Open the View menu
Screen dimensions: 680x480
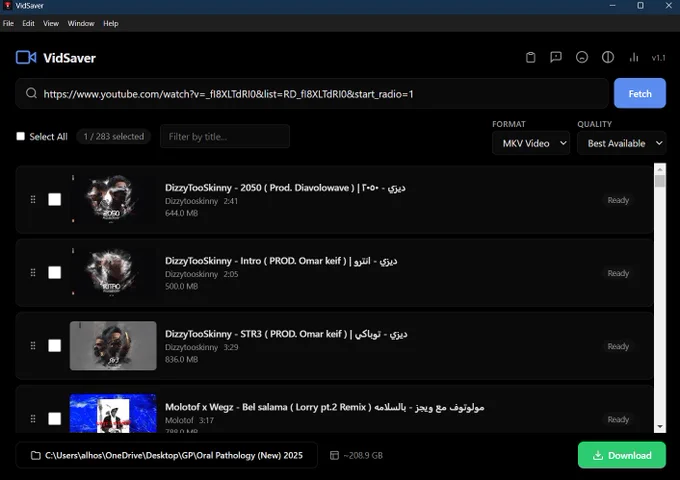point(51,23)
